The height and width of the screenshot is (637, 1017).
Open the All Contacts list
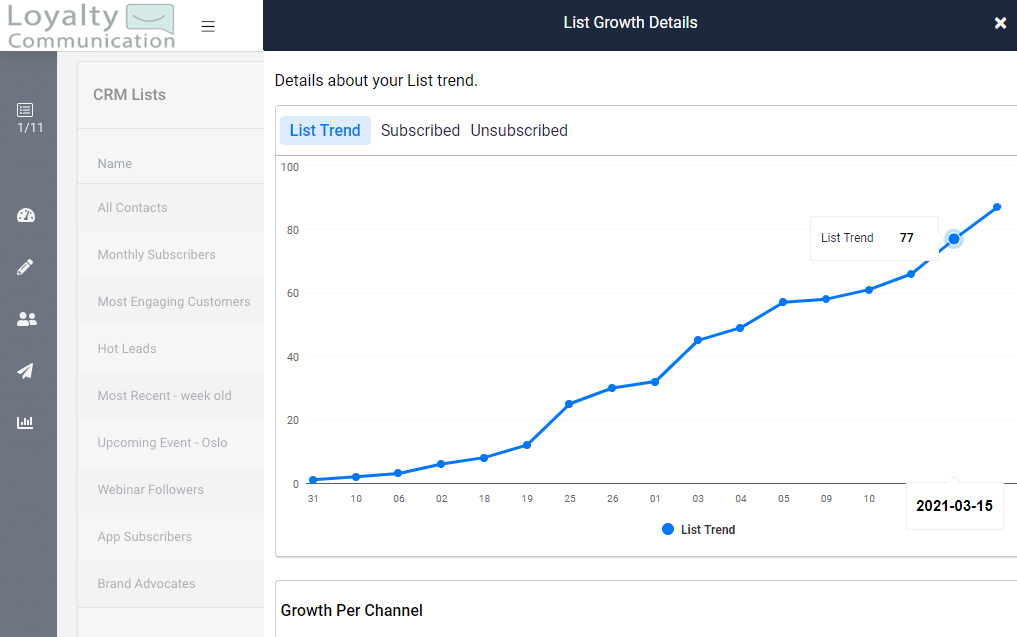133,207
